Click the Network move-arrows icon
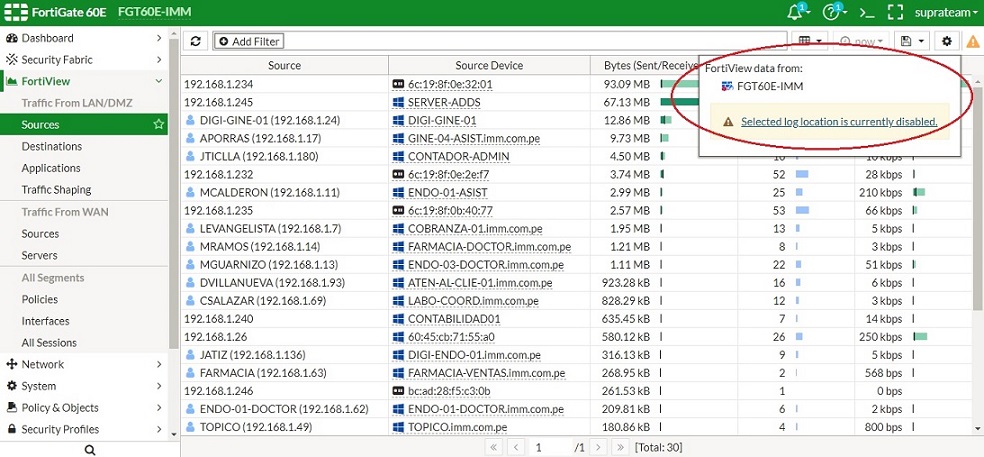 tap(11, 364)
